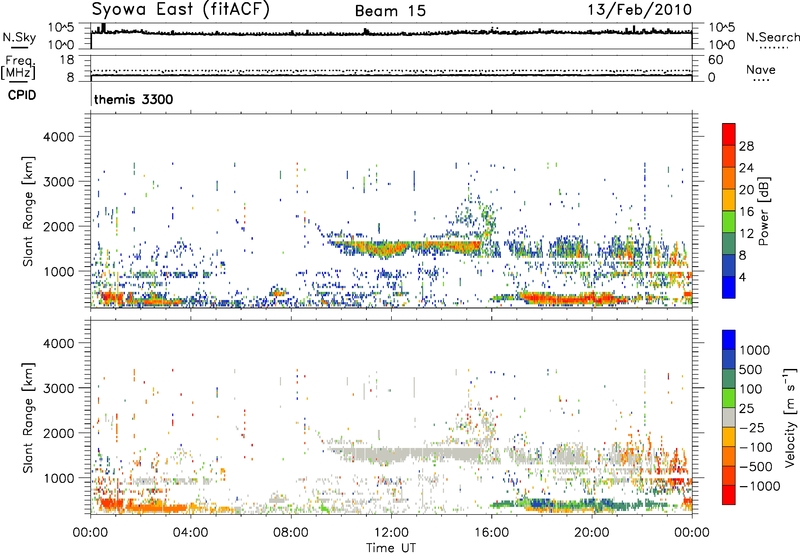This screenshot has height=554, width=800.
Task: Click the '12:00' time tick label
Action: (x=391, y=533)
